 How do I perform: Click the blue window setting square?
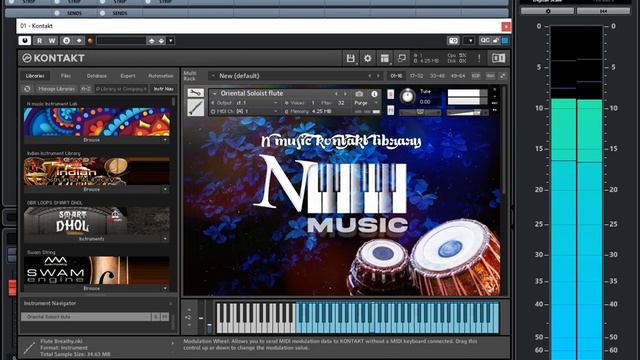[x=505, y=41]
